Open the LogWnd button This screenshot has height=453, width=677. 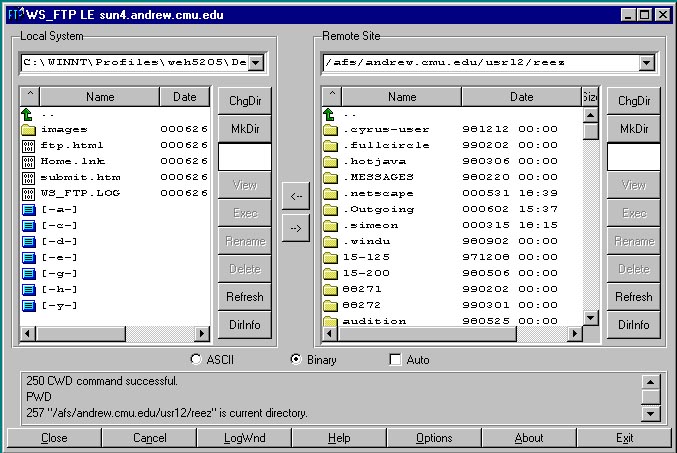(244, 438)
